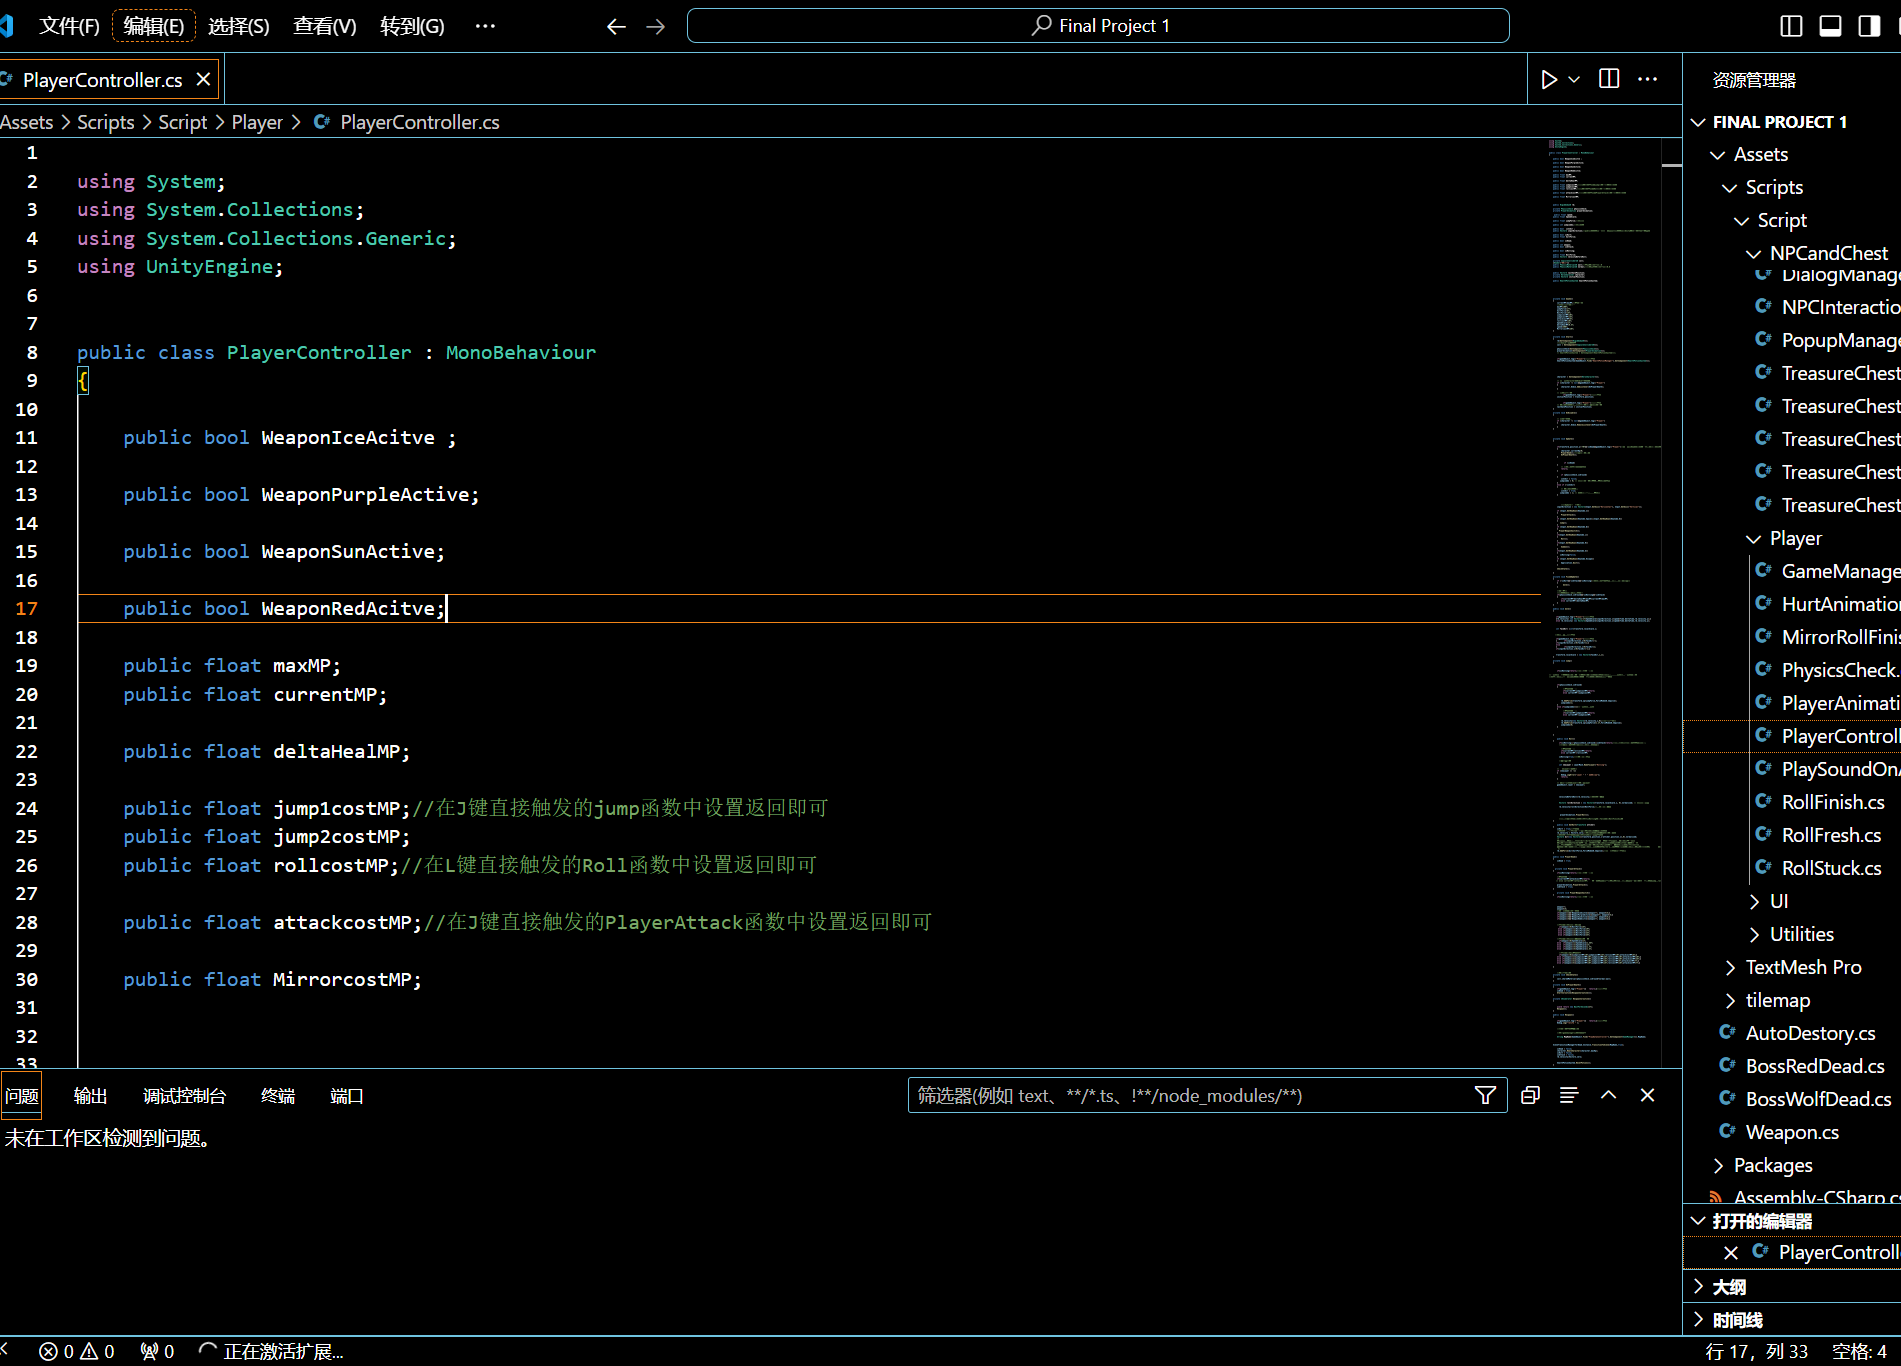Click the filter funnel icon in Problems panel
This screenshot has width=1901, height=1366.
[x=1485, y=1096]
